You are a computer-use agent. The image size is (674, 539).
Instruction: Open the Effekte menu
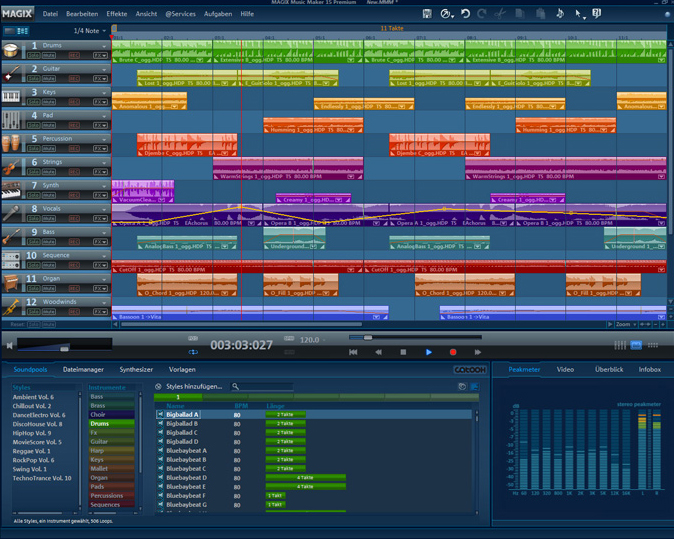point(117,14)
